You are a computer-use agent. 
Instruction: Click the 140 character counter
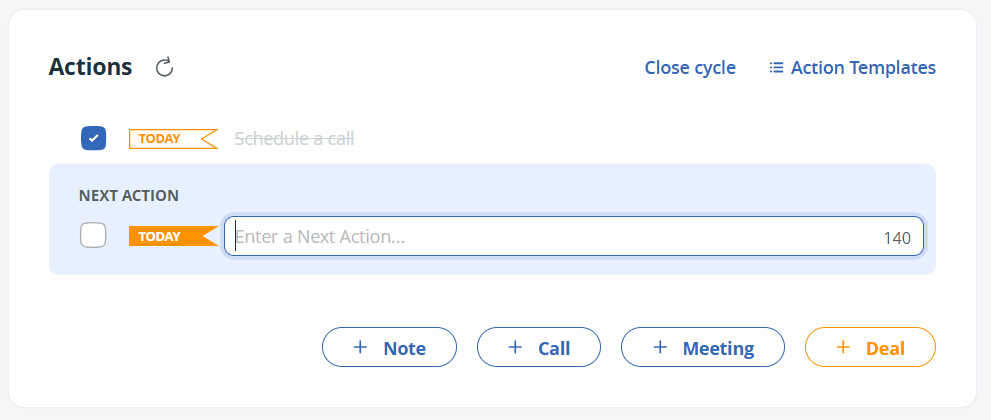(897, 238)
